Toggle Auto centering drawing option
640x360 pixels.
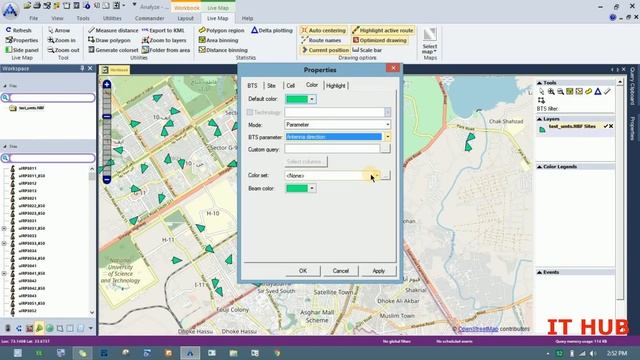tap(323, 30)
